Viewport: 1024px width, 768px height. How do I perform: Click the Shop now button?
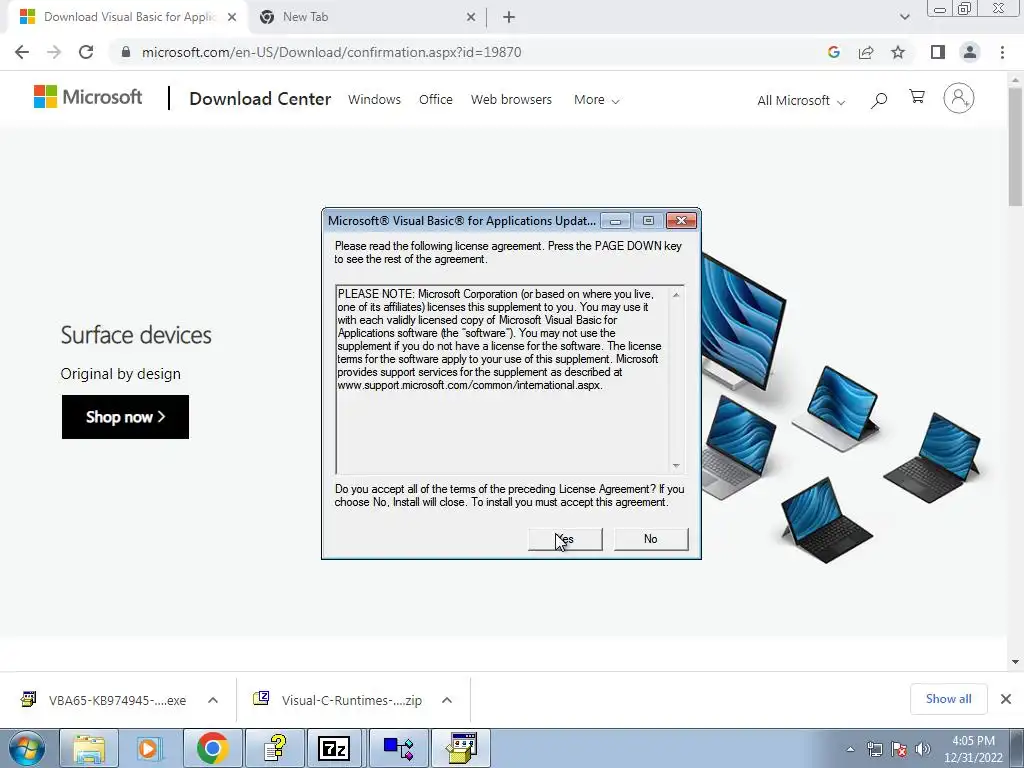point(125,417)
